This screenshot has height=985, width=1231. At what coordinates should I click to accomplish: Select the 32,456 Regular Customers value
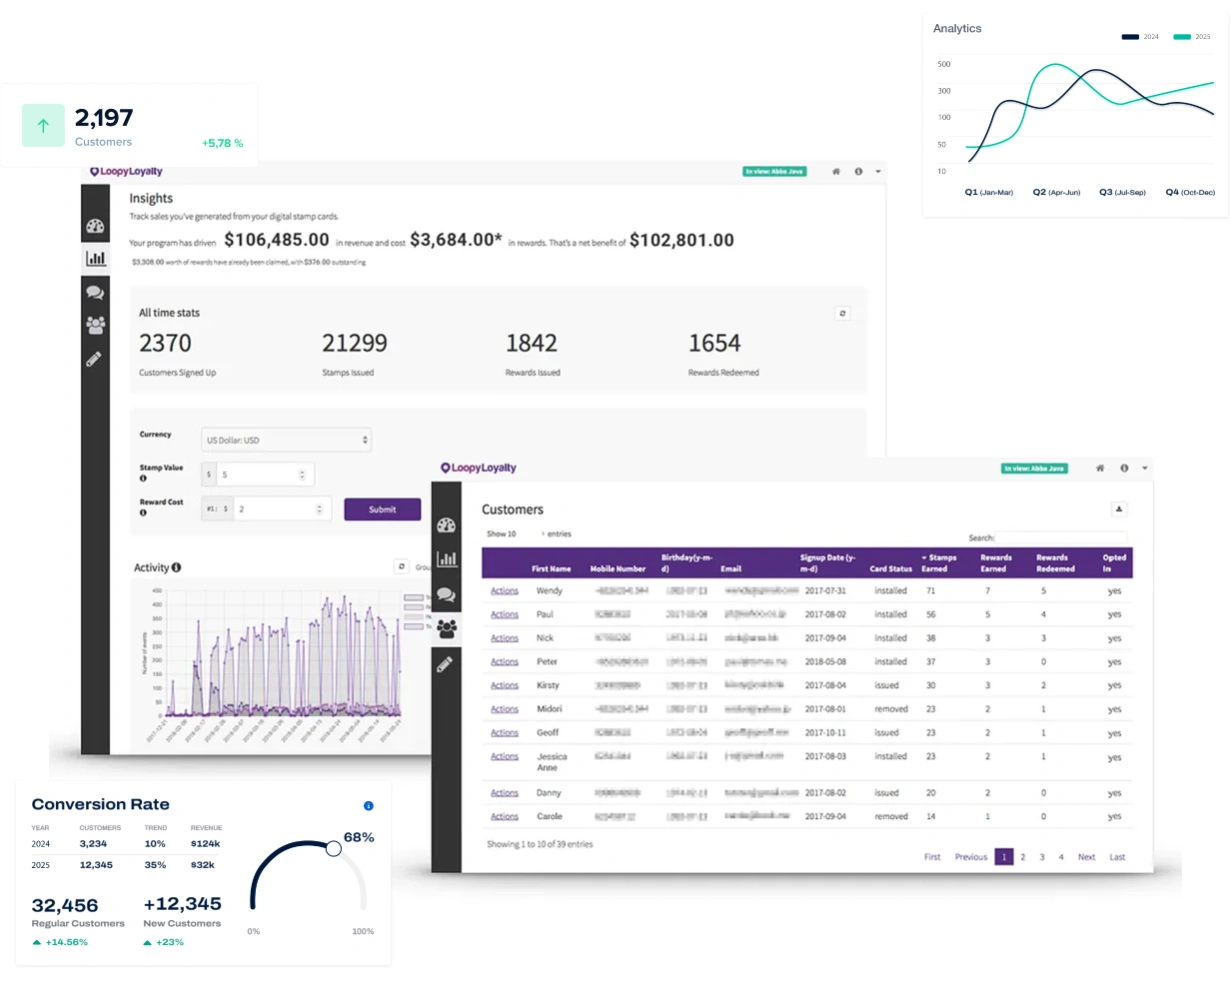click(65, 906)
